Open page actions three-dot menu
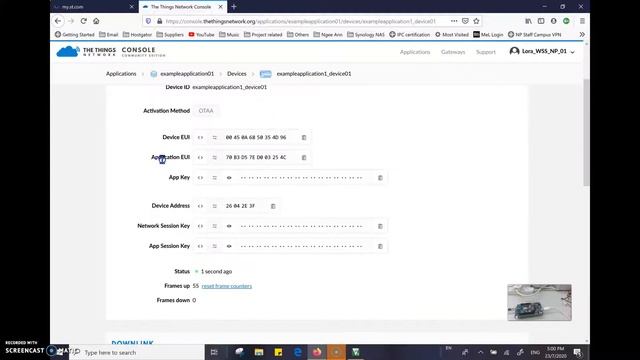Viewport: 640px width, 360px height. pos(454,21)
